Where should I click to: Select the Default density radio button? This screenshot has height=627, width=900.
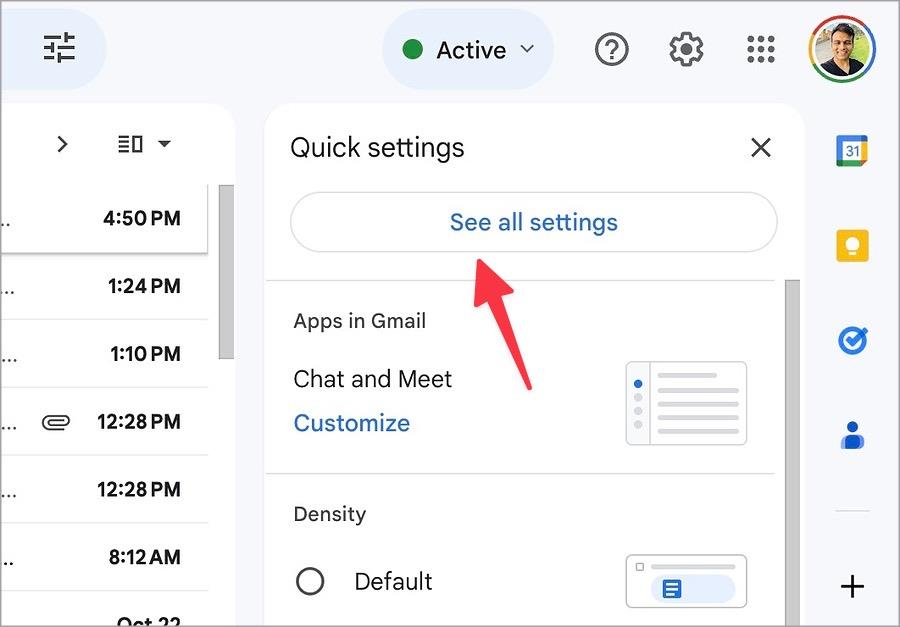click(x=310, y=581)
